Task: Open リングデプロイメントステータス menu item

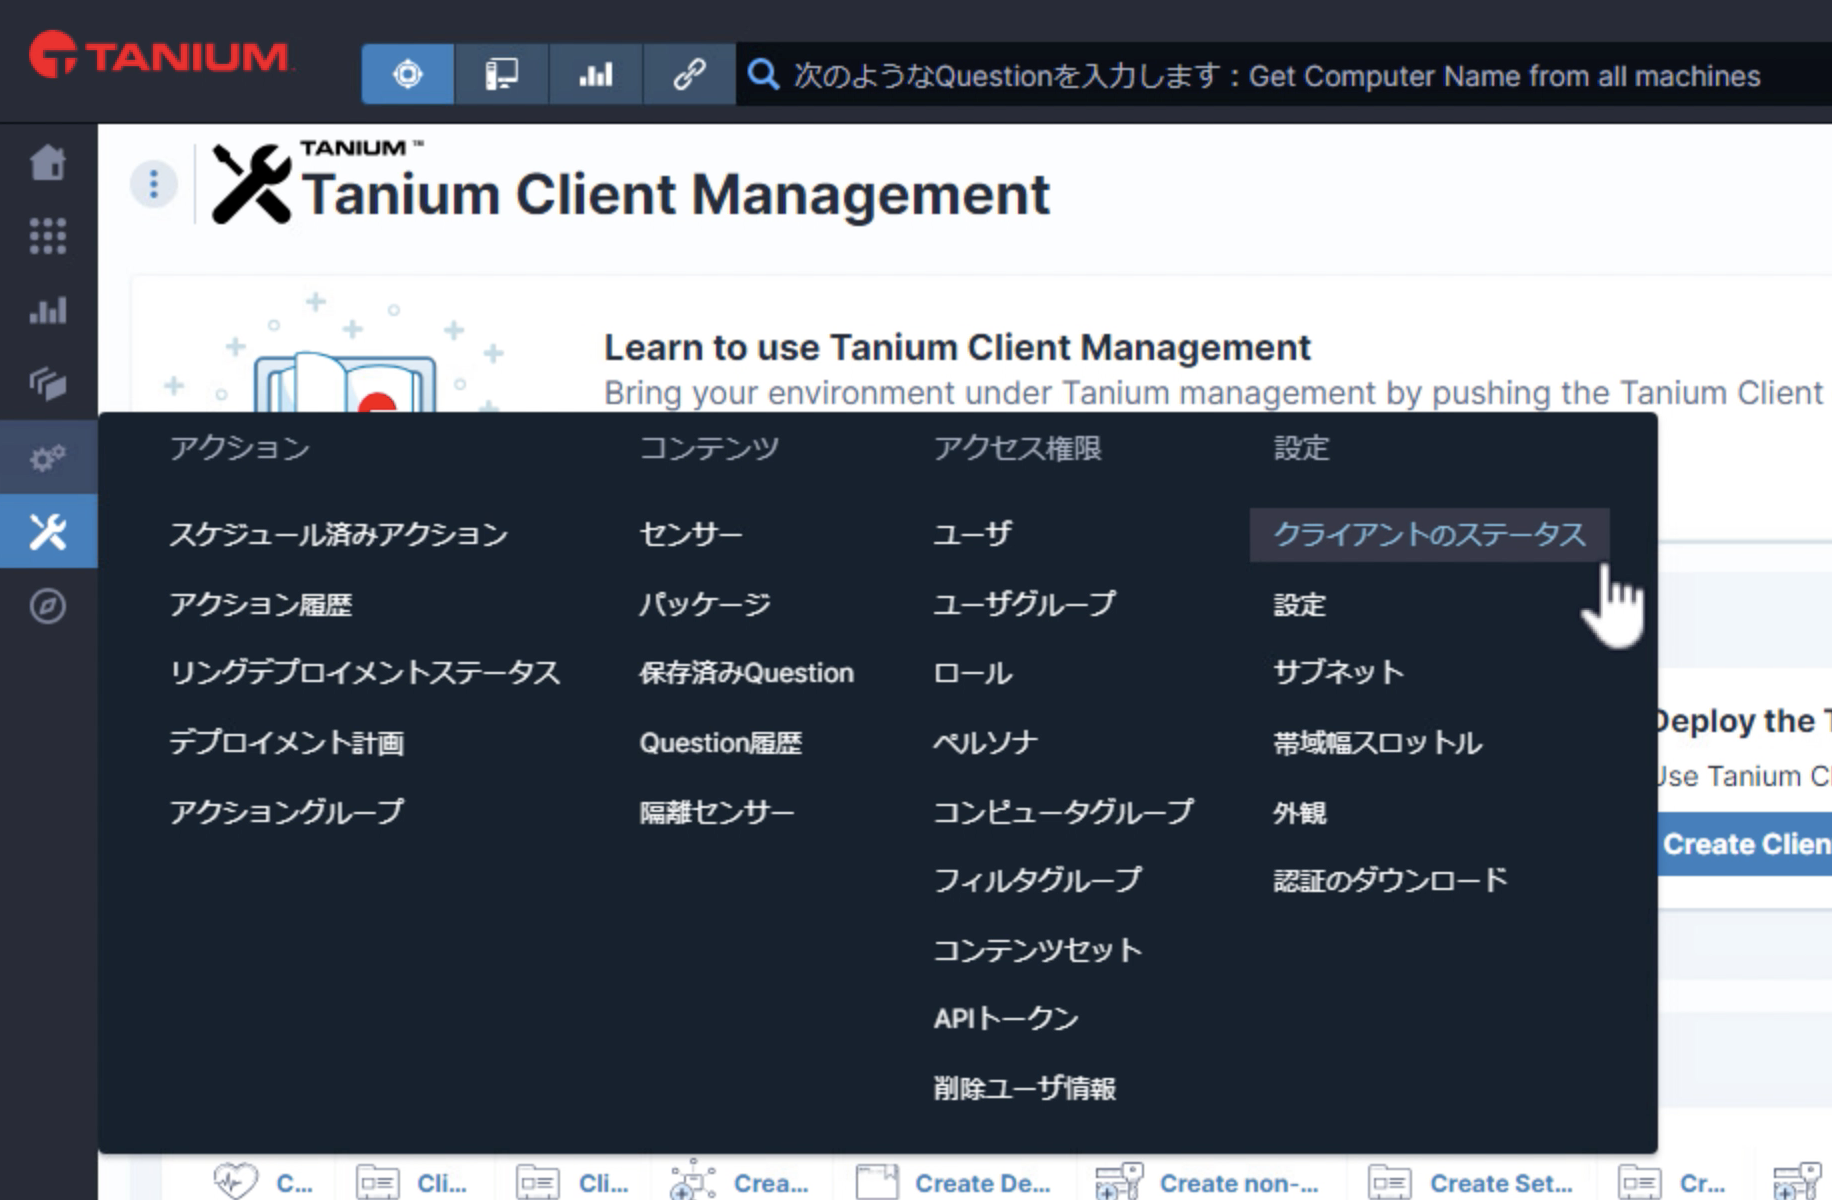Action: tap(364, 673)
